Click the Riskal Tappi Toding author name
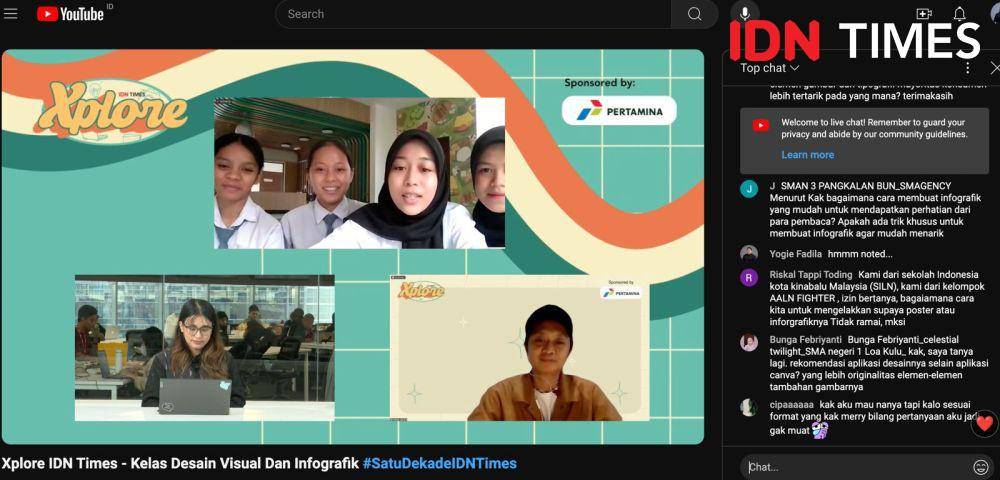Screen dimensions: 1000x480 [811, 275]
